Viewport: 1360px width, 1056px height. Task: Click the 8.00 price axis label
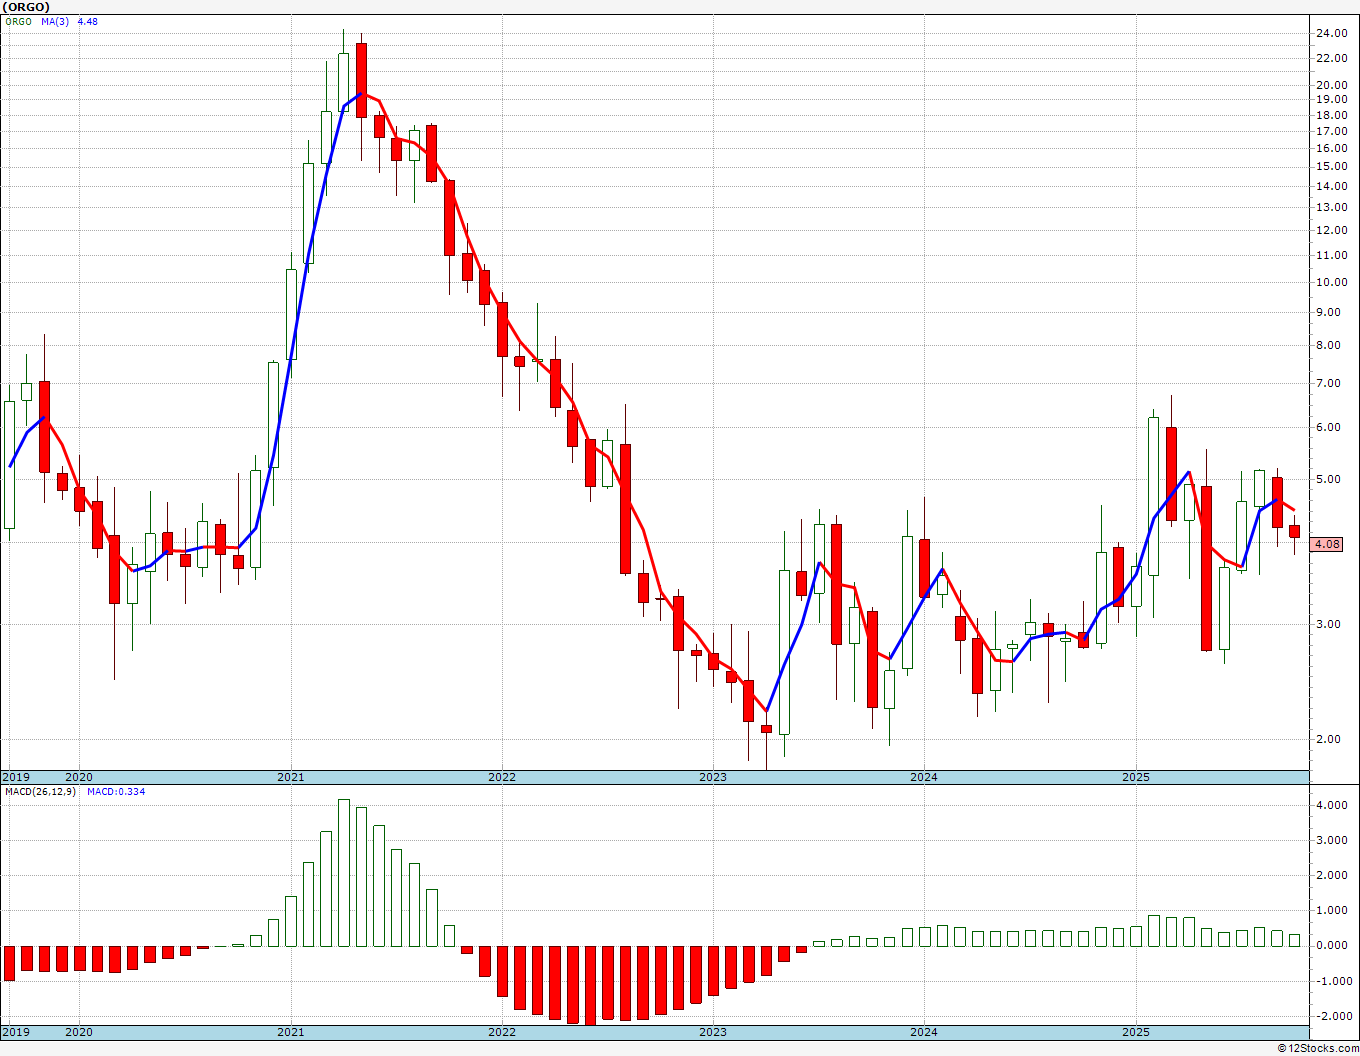(1328, 345)
